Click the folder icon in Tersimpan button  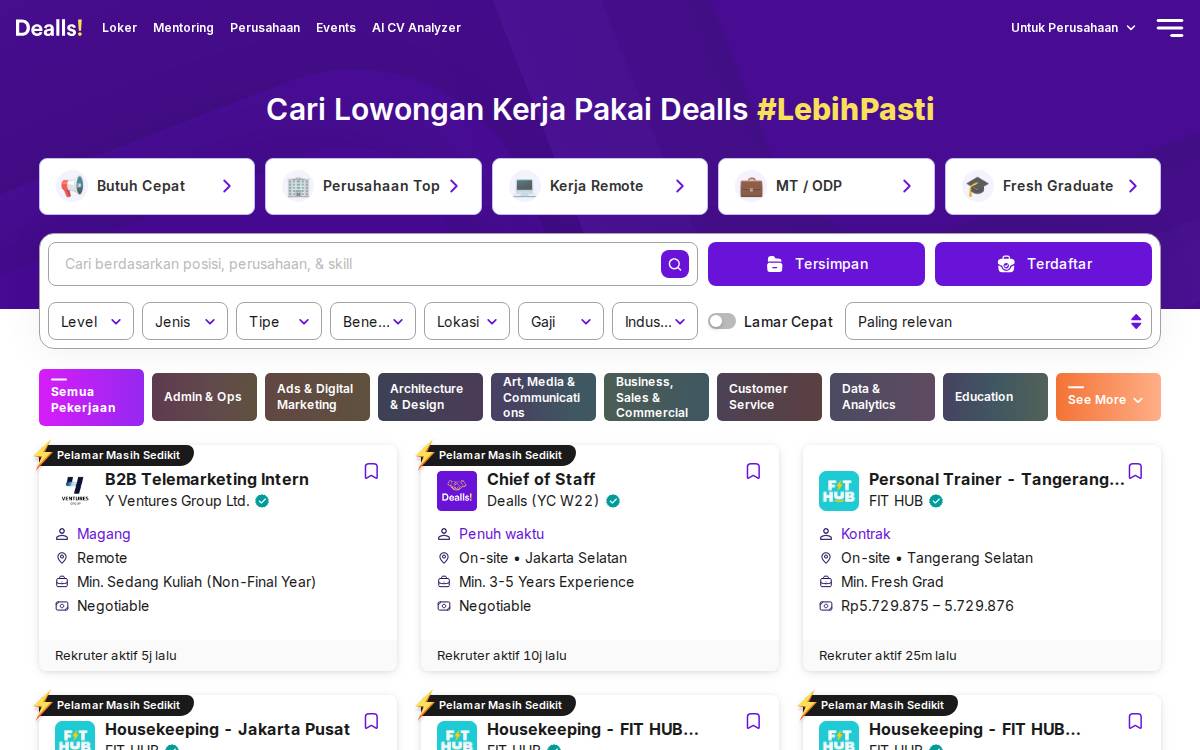coord(774,264)
